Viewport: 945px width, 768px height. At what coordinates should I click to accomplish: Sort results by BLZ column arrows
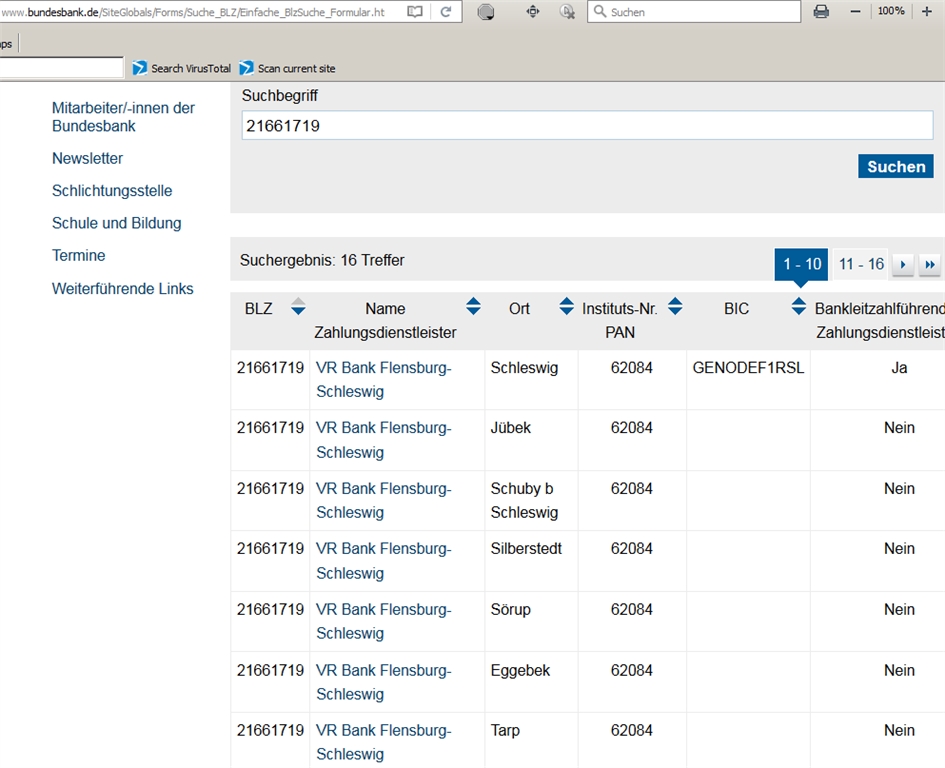tap(298, 307)
